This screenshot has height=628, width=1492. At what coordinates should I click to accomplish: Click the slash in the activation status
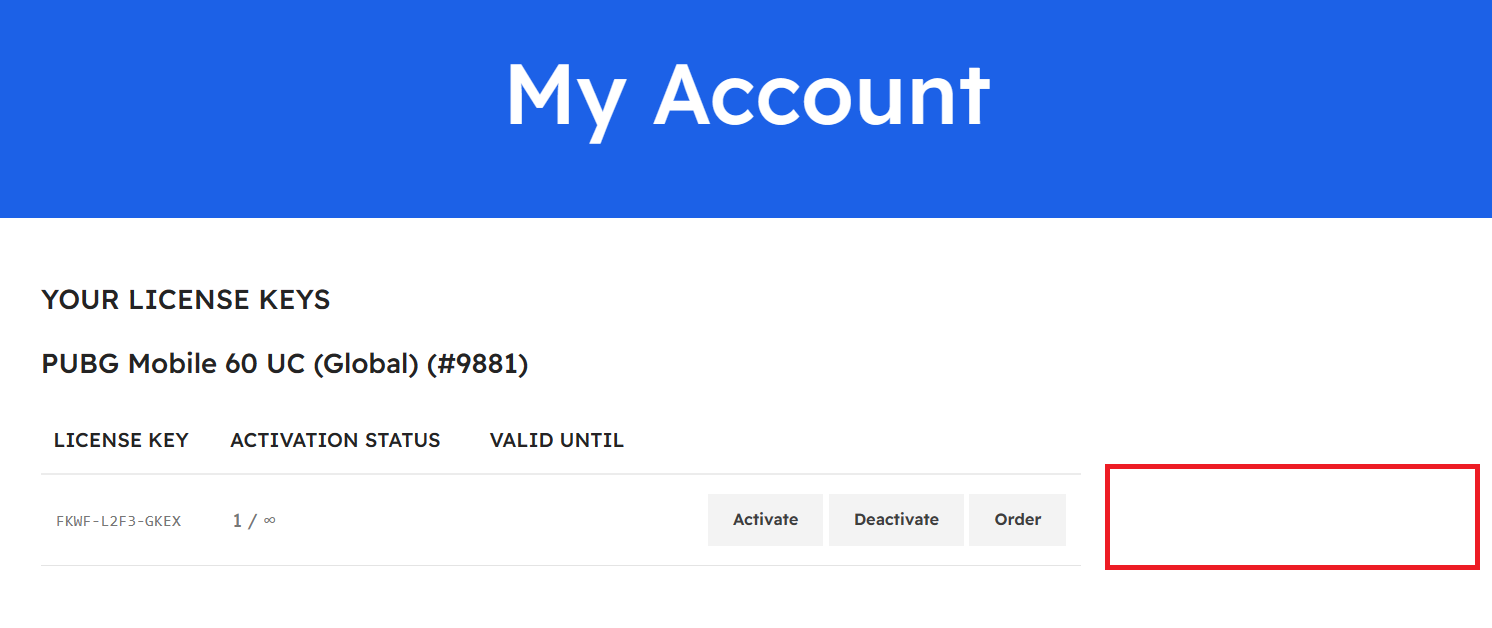[252, 520]
